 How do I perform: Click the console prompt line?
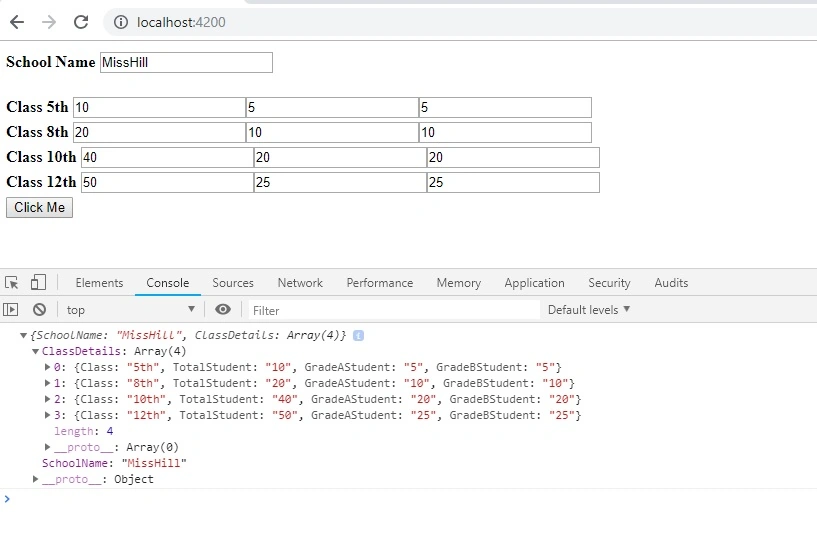tap(408, 499)
